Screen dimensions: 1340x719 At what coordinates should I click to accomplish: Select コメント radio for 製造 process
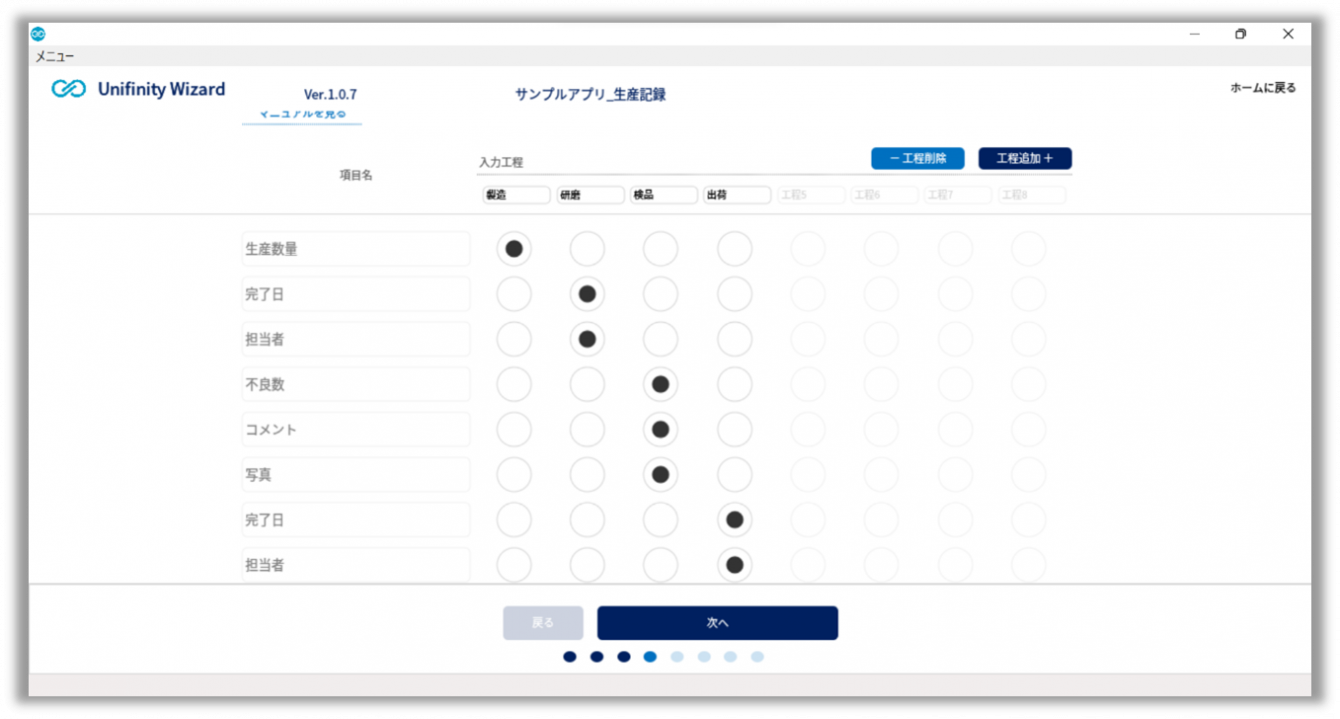[514, 430]
